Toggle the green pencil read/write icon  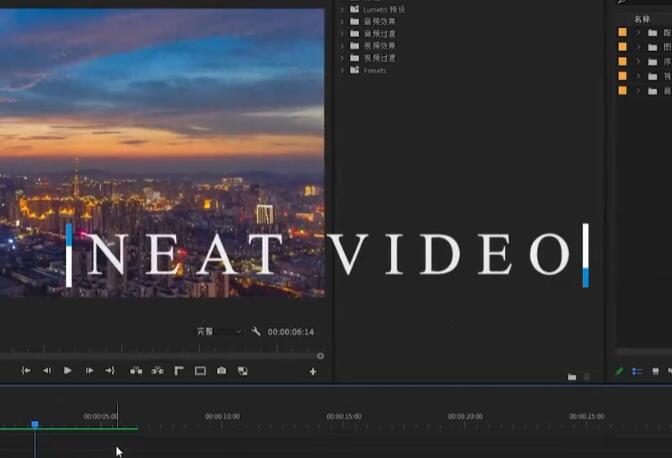[619, 371]
